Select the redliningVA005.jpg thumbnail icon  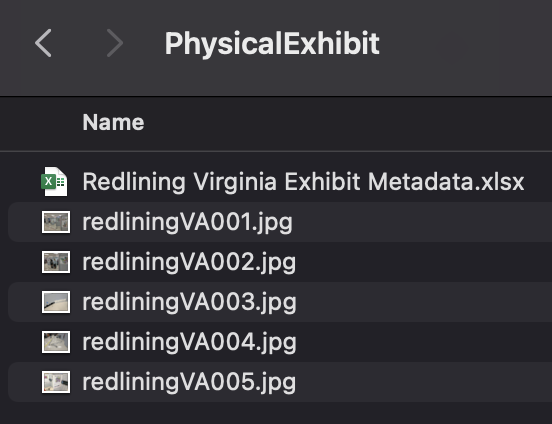pos(56,382)
